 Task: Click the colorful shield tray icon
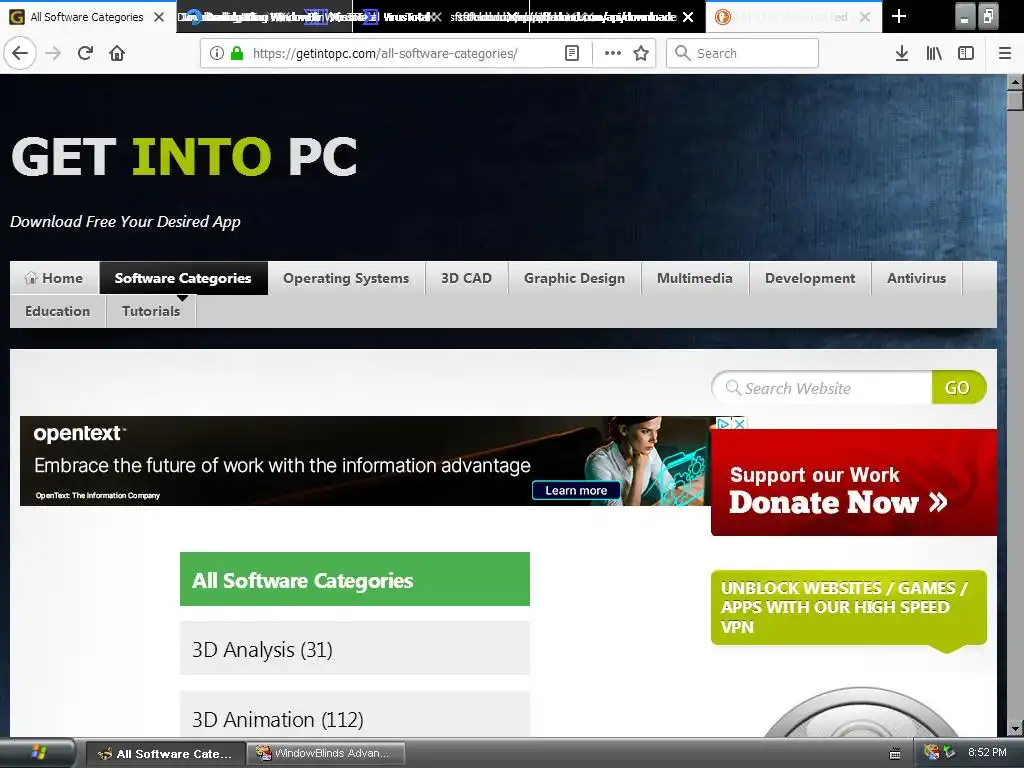coord(931,752)
